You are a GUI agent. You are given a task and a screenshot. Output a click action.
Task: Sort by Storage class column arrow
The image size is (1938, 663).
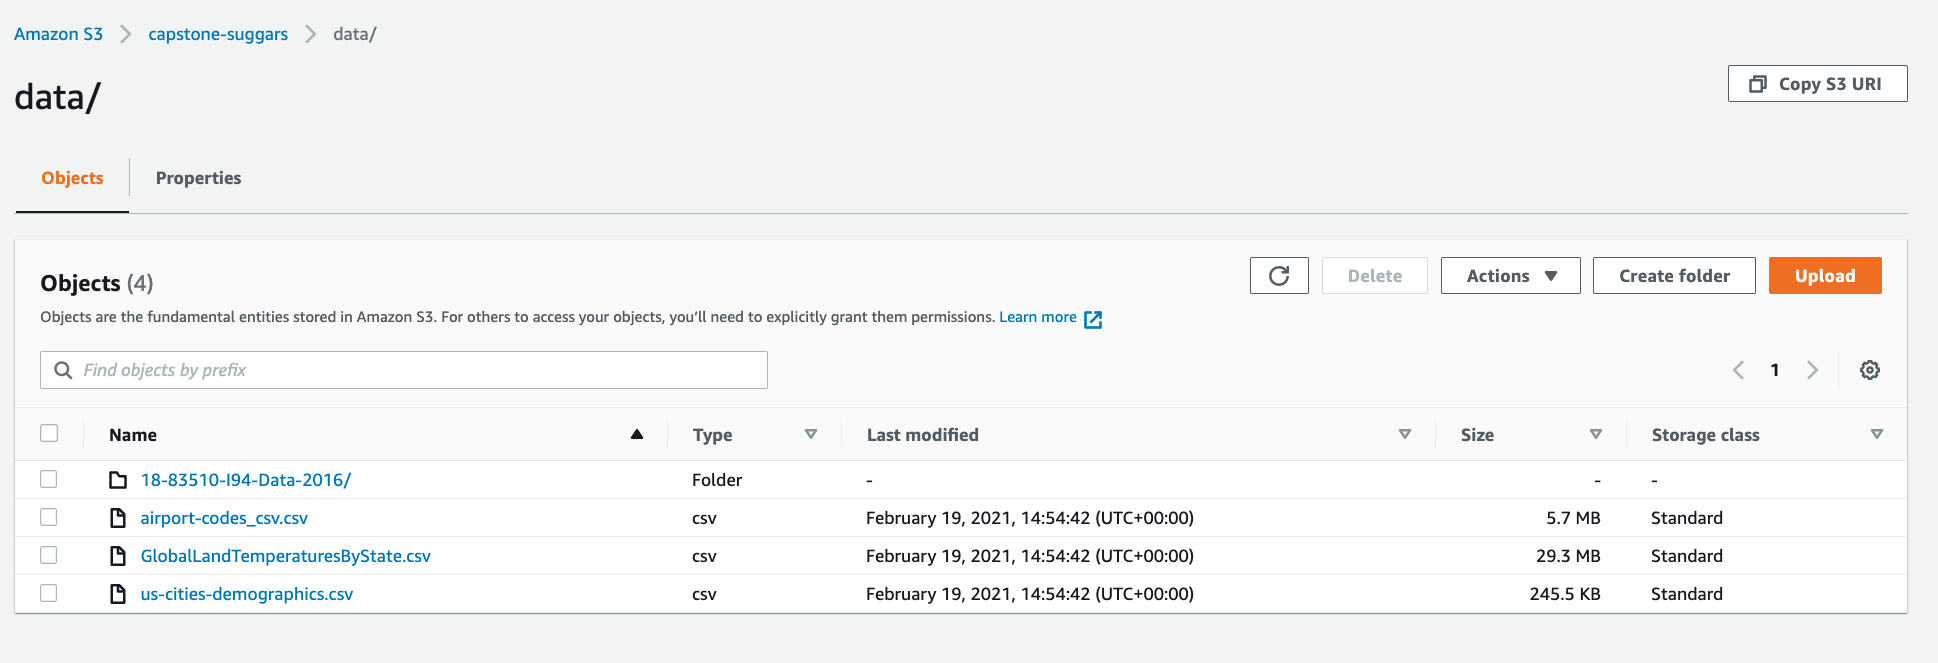pyautogui.click(x=1877, y=434)
